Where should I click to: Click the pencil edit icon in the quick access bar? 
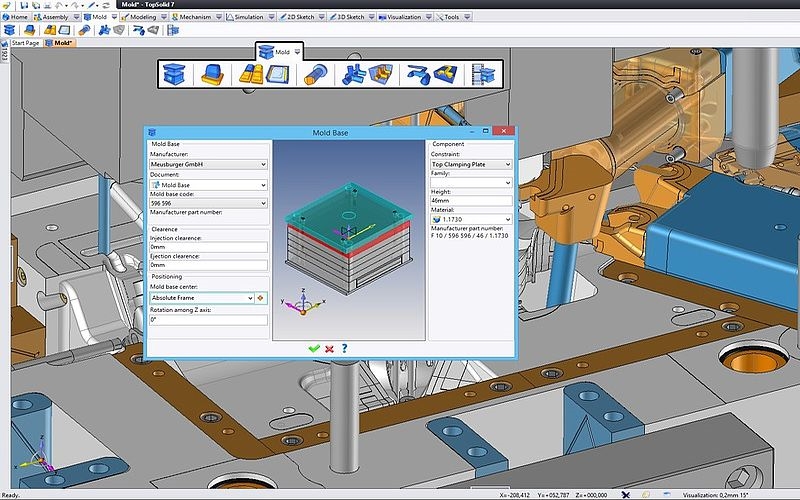point(90,6)
